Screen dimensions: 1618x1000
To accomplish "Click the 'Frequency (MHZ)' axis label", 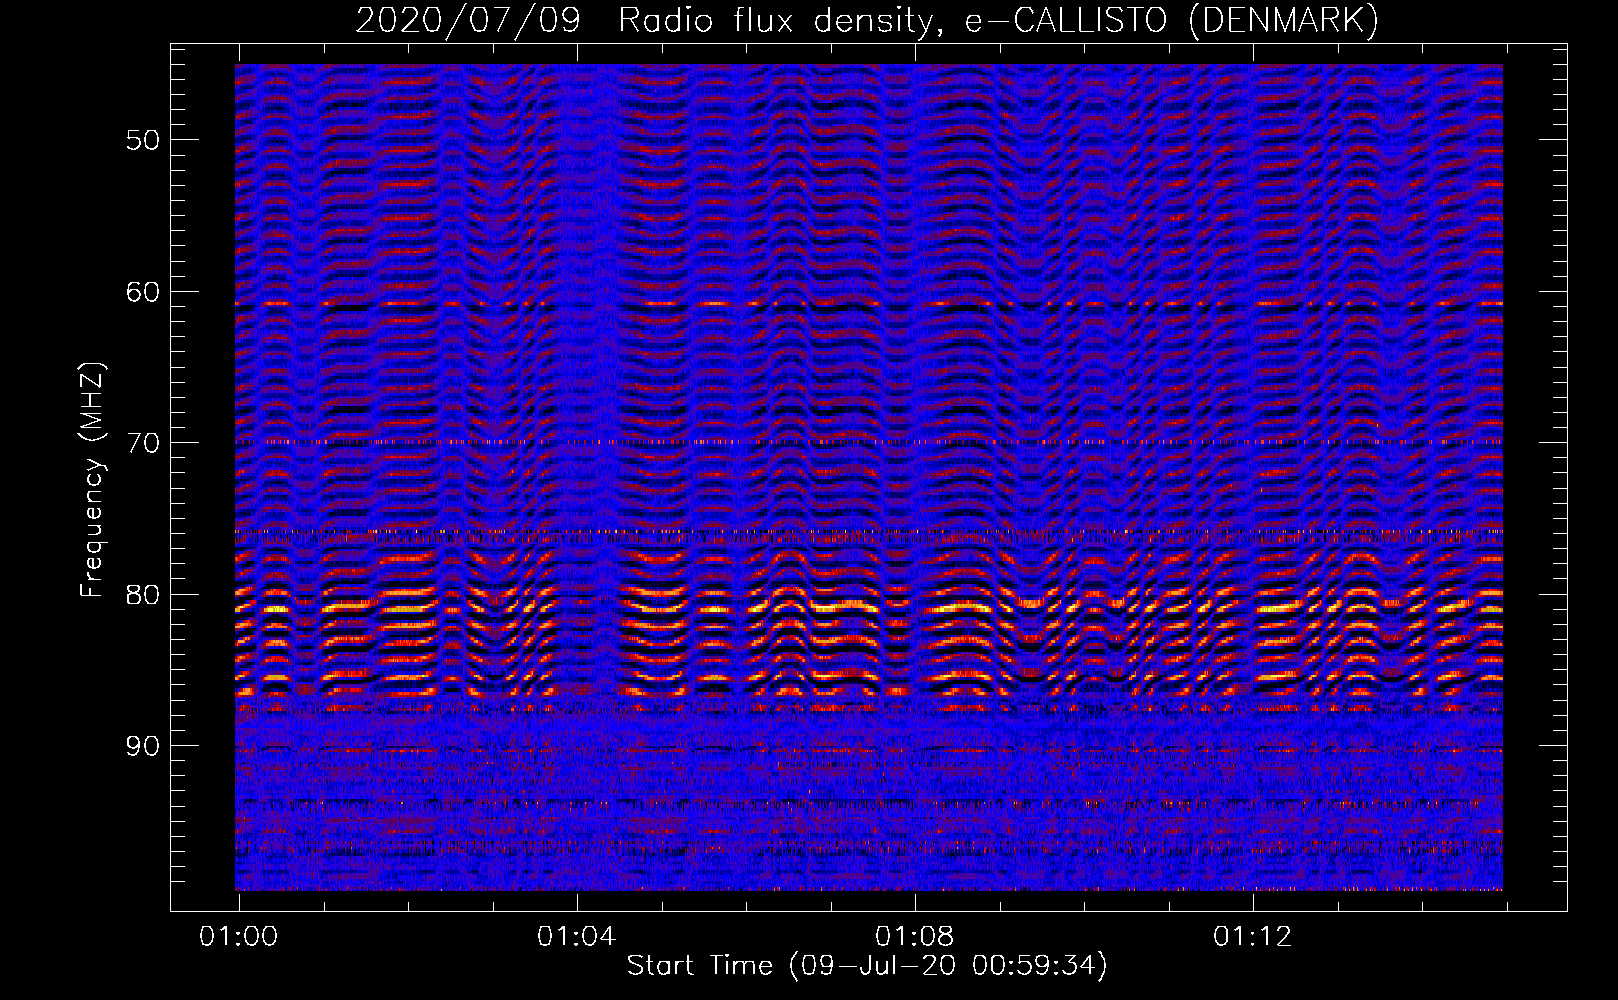I will (x=92, y=480).
